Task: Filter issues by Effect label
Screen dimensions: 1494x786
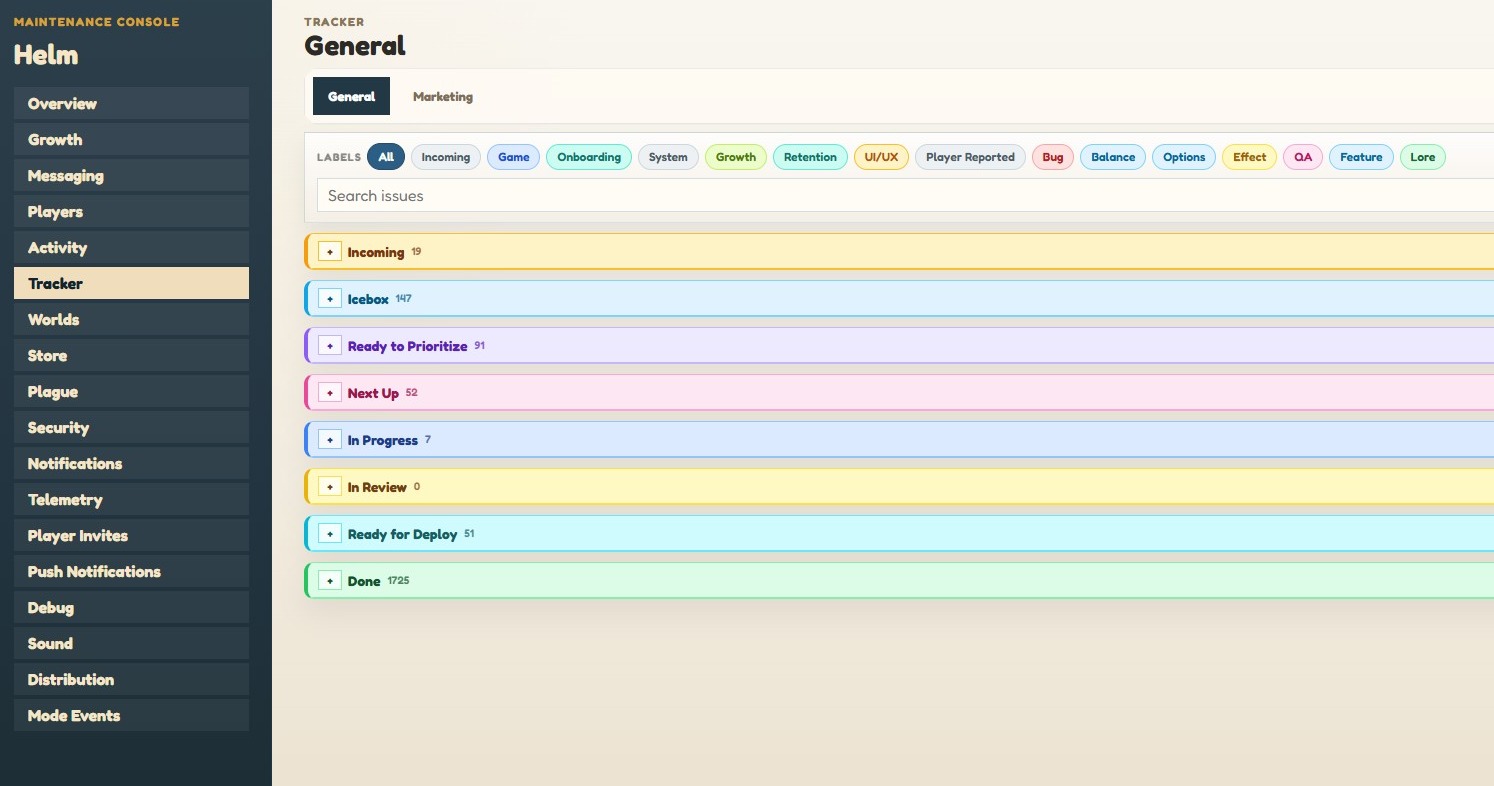Action: 1250,157
